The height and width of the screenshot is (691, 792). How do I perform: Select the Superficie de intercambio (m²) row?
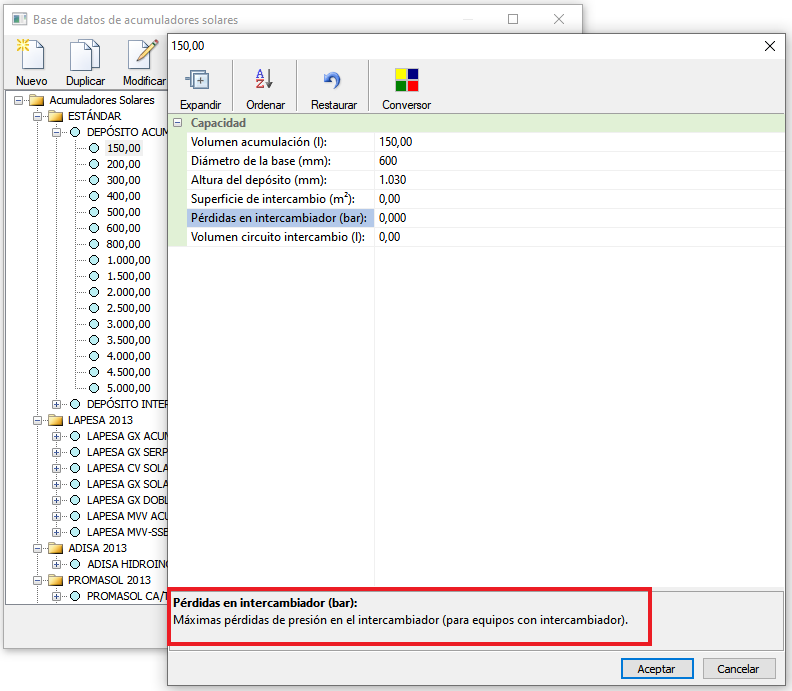point(280,199)
